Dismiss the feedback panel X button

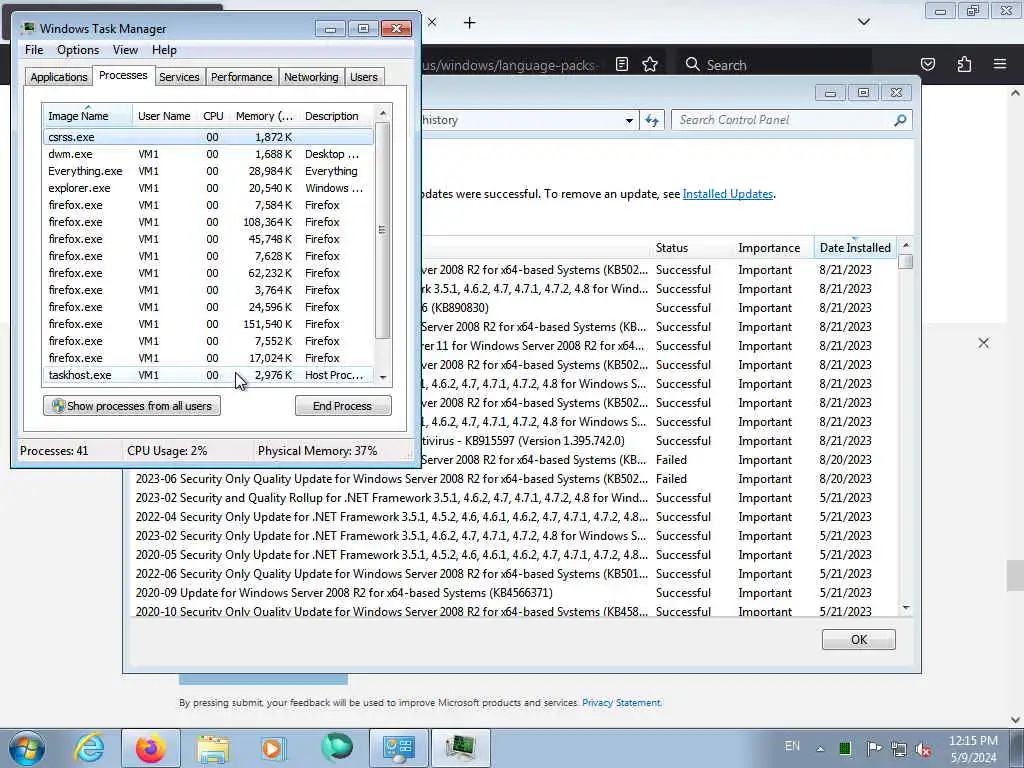click(x=984, y=343)
